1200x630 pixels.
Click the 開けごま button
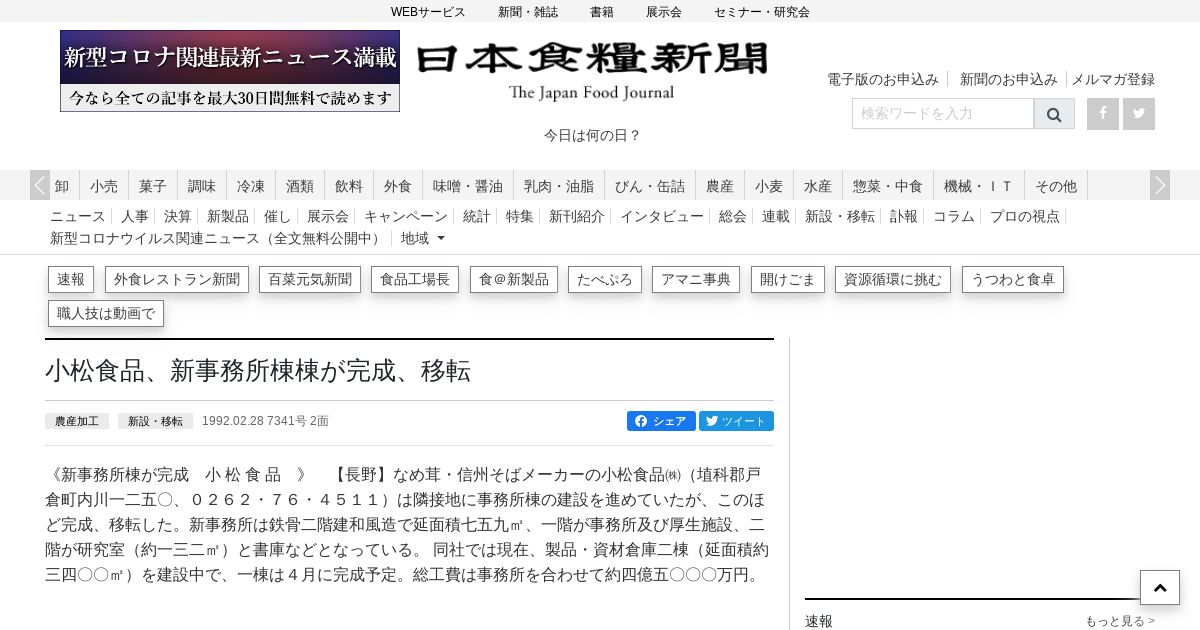coord(788,280)
